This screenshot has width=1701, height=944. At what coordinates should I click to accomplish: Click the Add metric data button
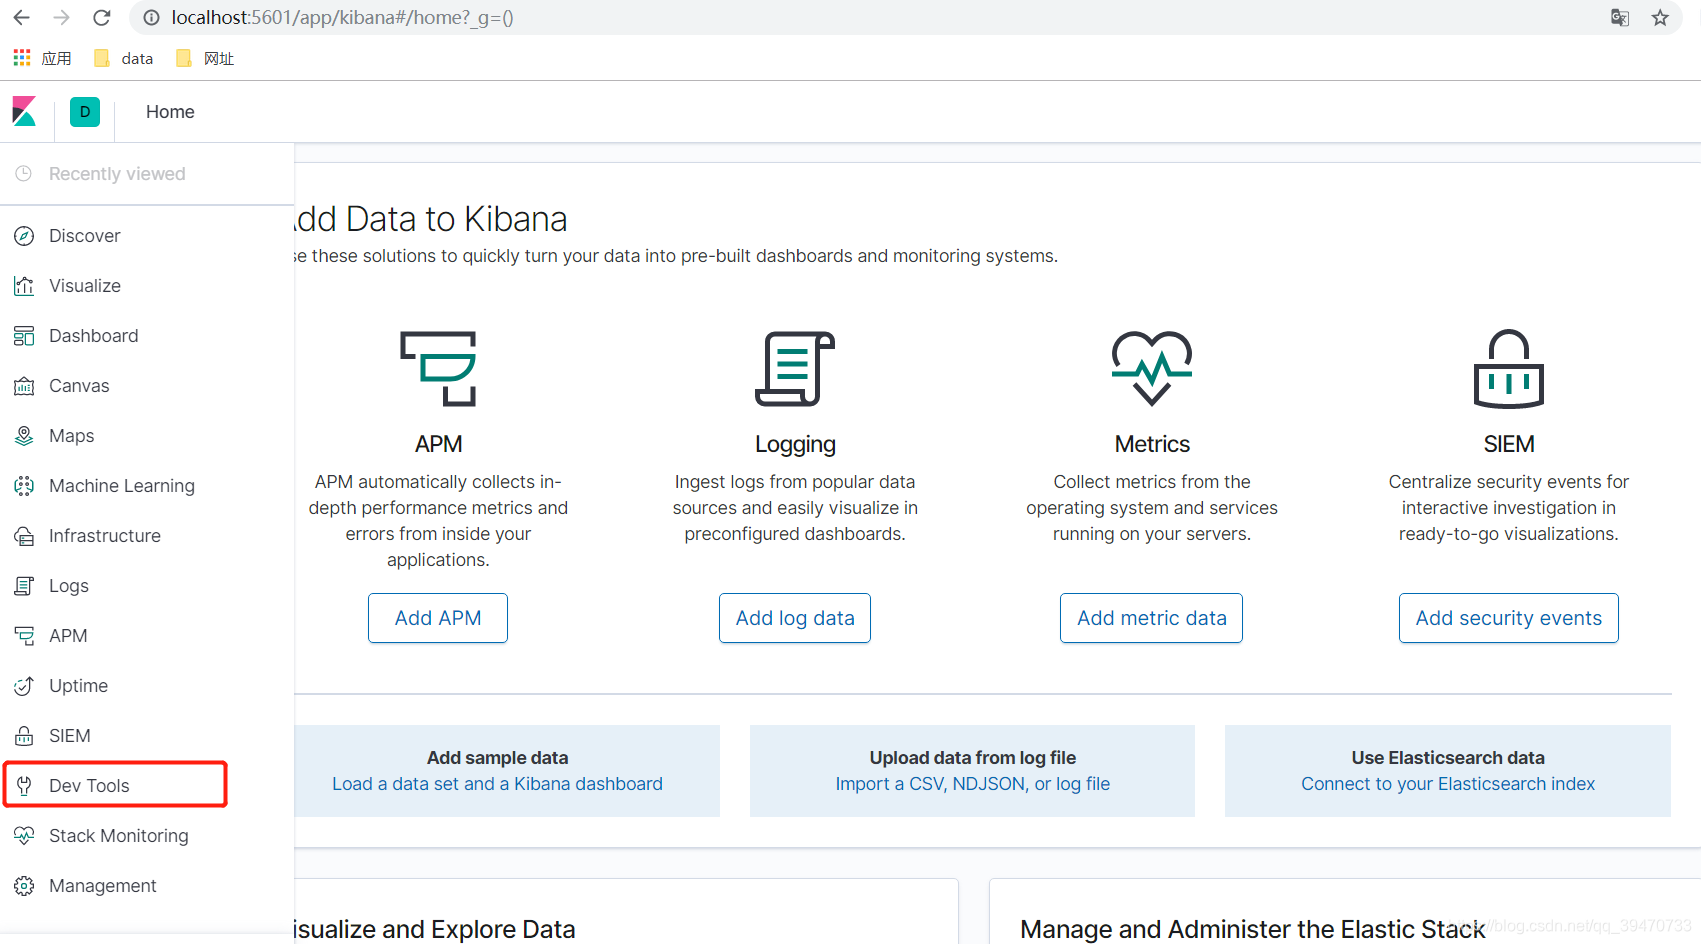point(1151,617)
